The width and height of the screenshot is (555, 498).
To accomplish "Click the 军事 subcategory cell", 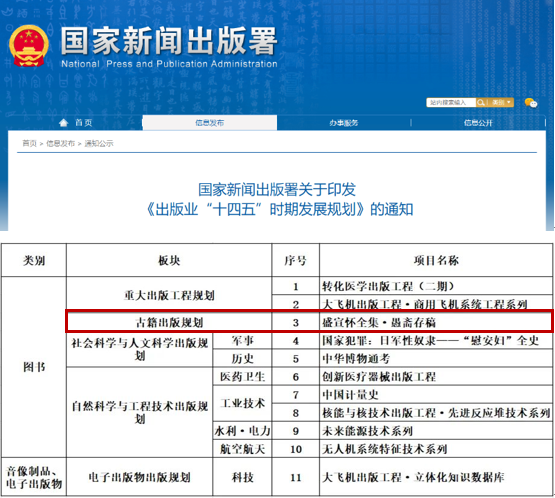I will click(x=242, y=340).
